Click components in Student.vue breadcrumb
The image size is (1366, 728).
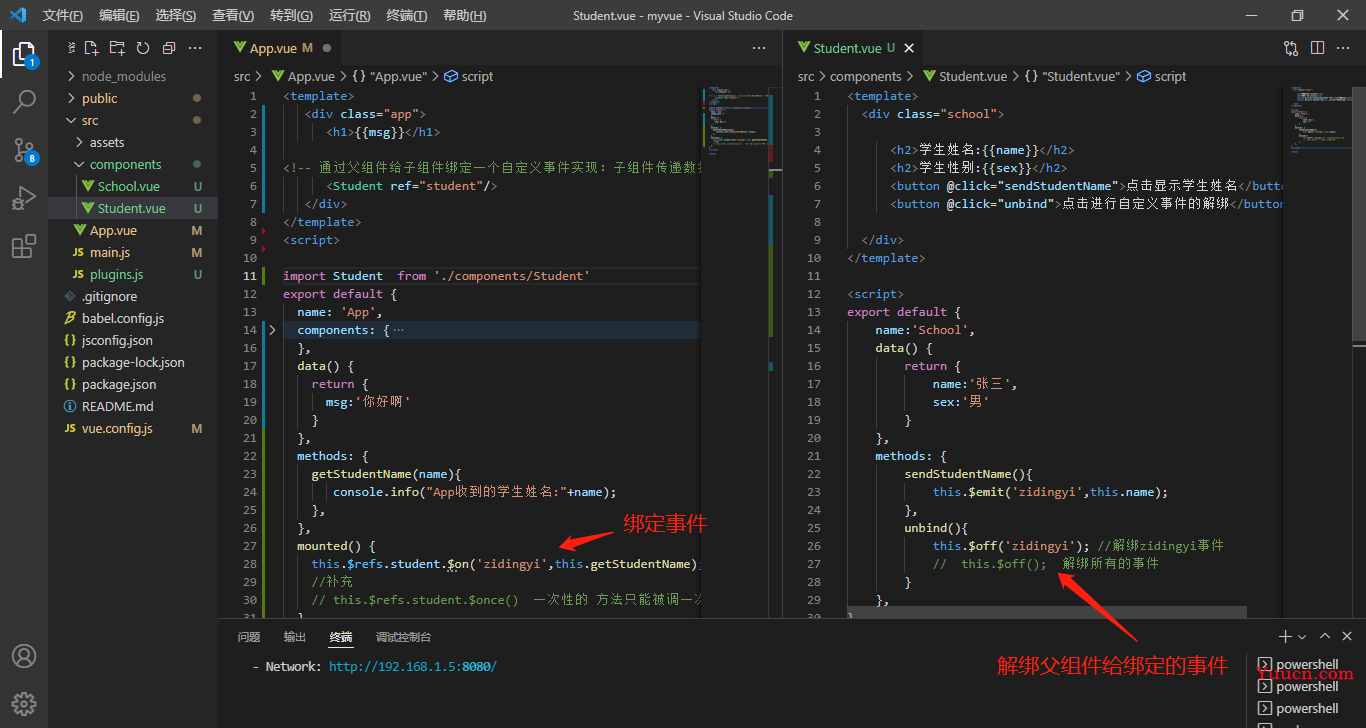tap(866, 76)
